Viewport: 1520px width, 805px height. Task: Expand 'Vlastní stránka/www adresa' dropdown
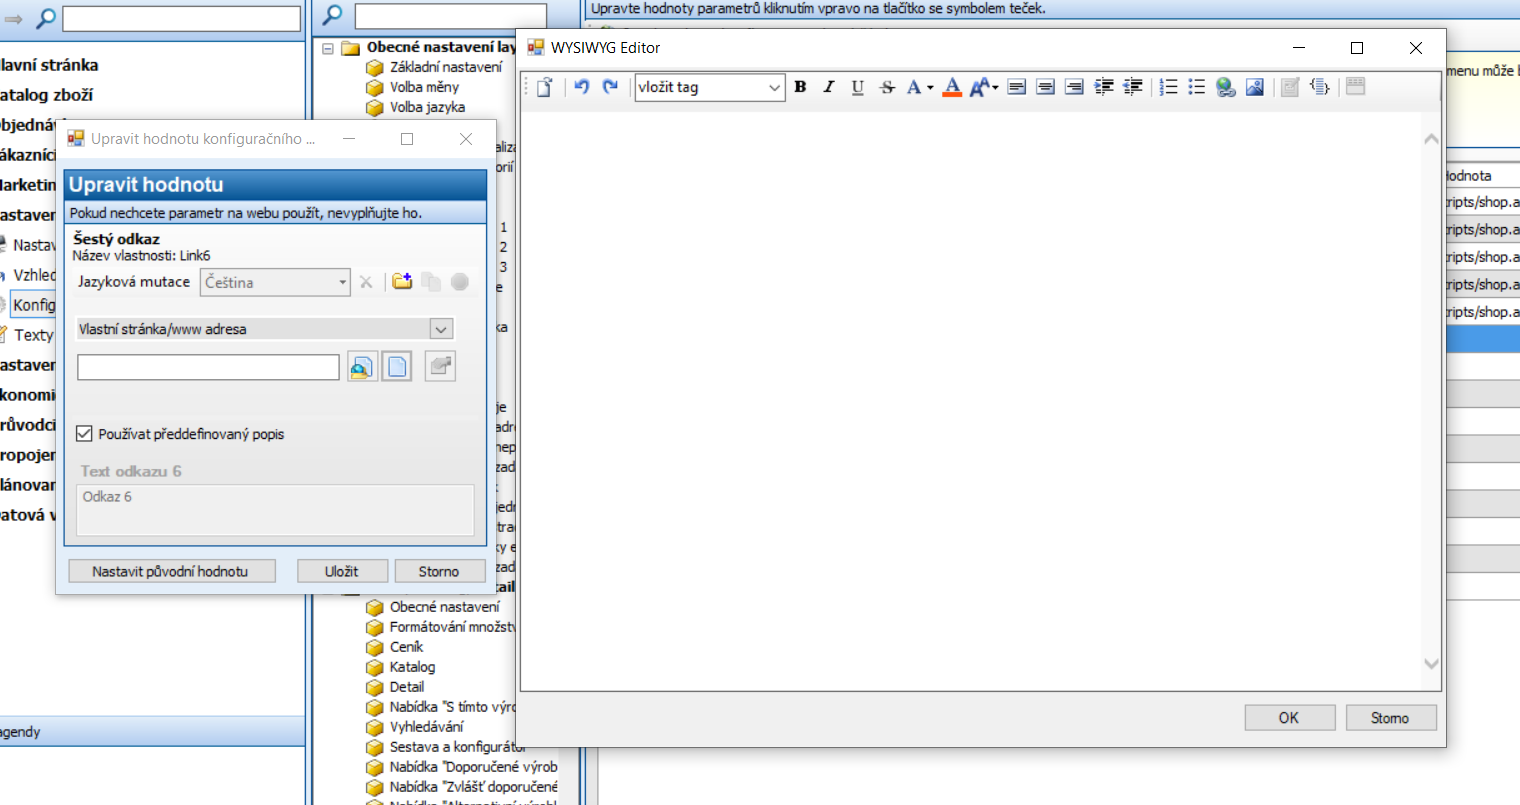tap(441, 329)
